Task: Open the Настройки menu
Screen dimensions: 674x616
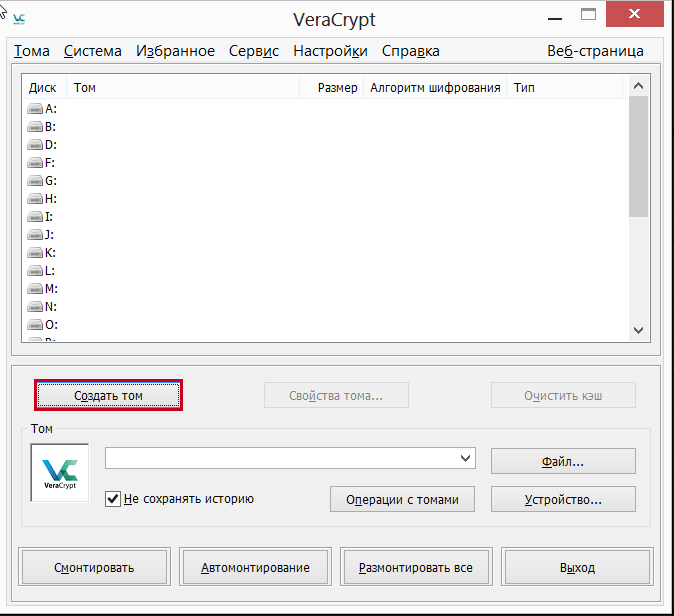Action: click(330, 51)
